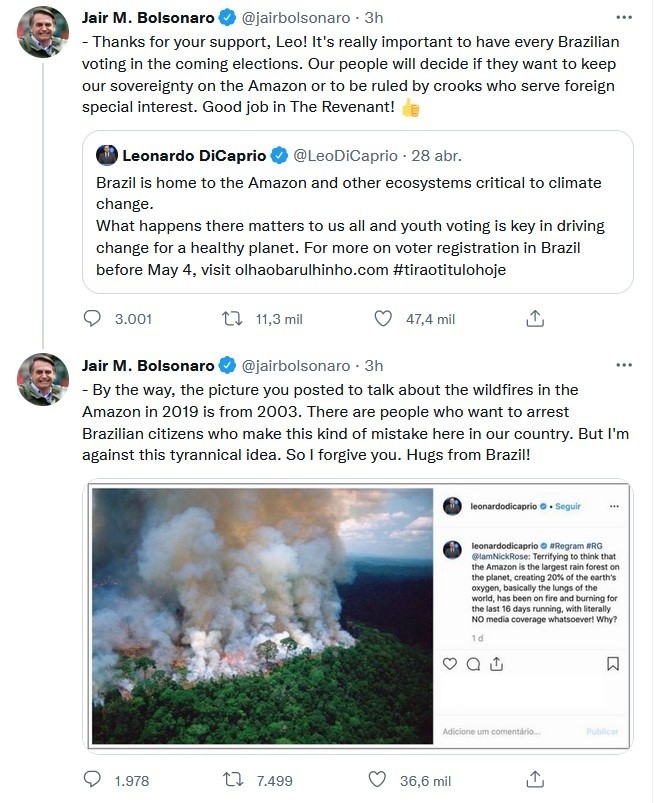Open the 3h timestamp of second tweet

point(373,366)
